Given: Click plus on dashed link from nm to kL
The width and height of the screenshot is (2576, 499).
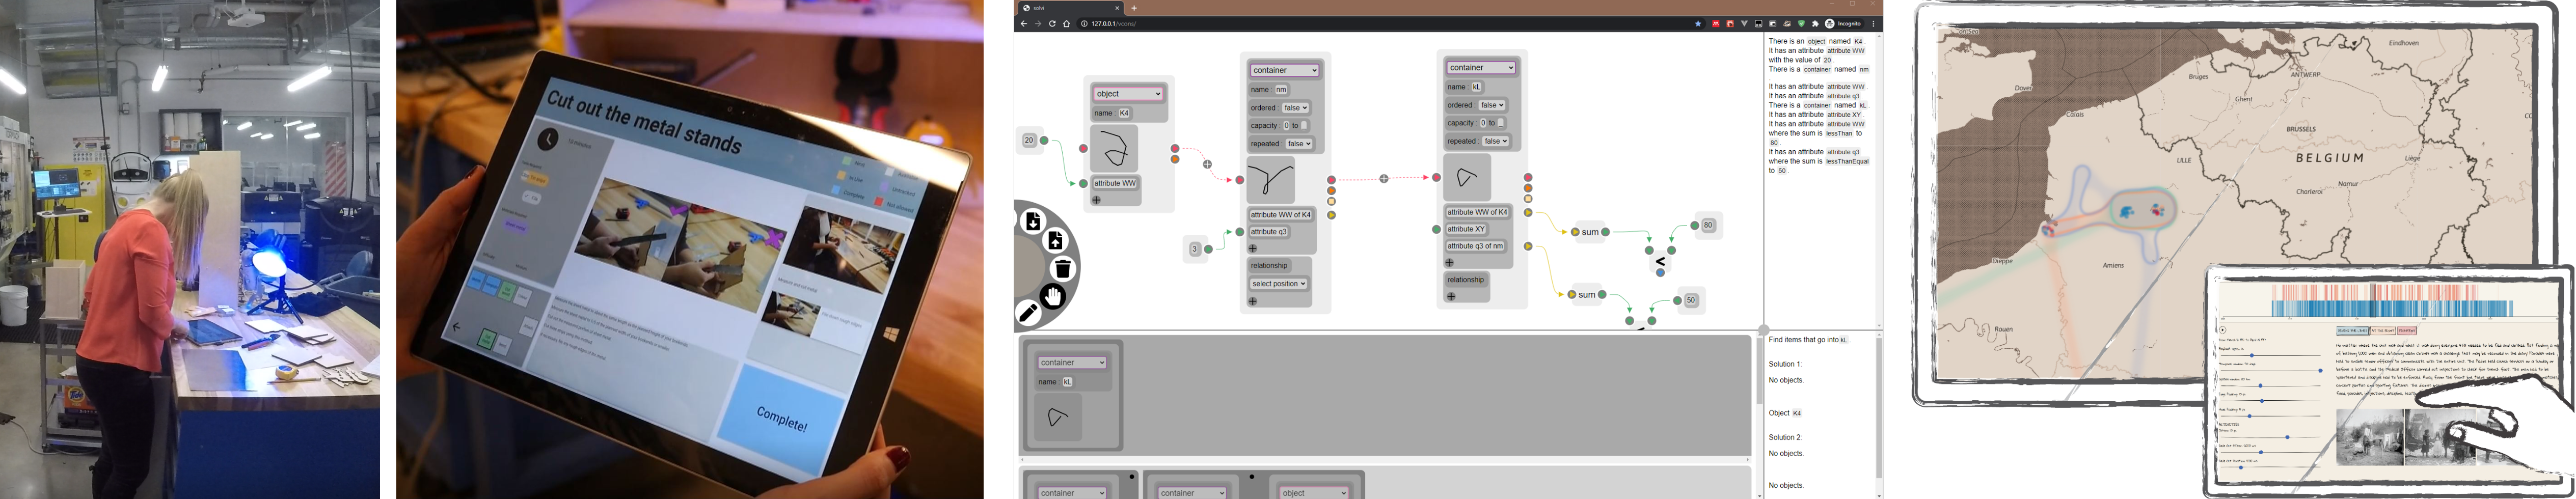Looking at the screenshot, I should point(1384,179).
